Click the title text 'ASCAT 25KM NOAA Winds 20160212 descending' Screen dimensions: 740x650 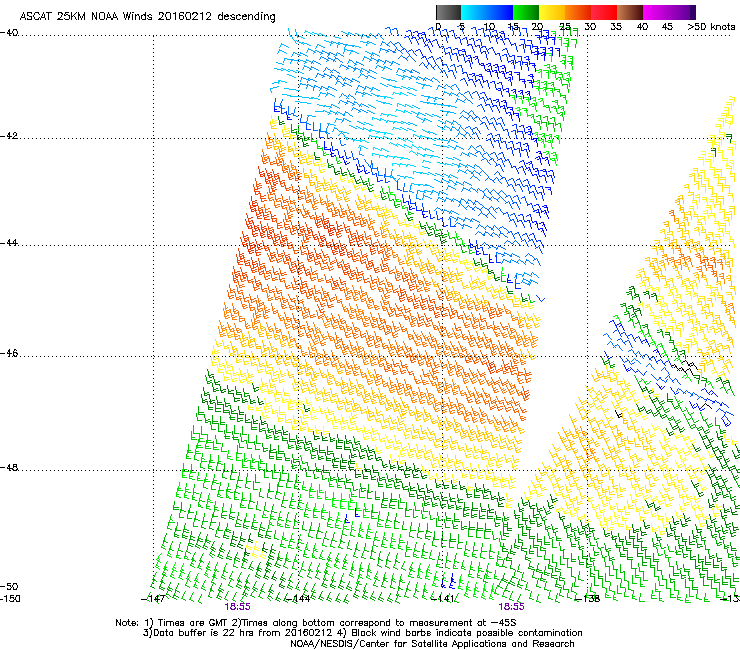coord(147,16)
